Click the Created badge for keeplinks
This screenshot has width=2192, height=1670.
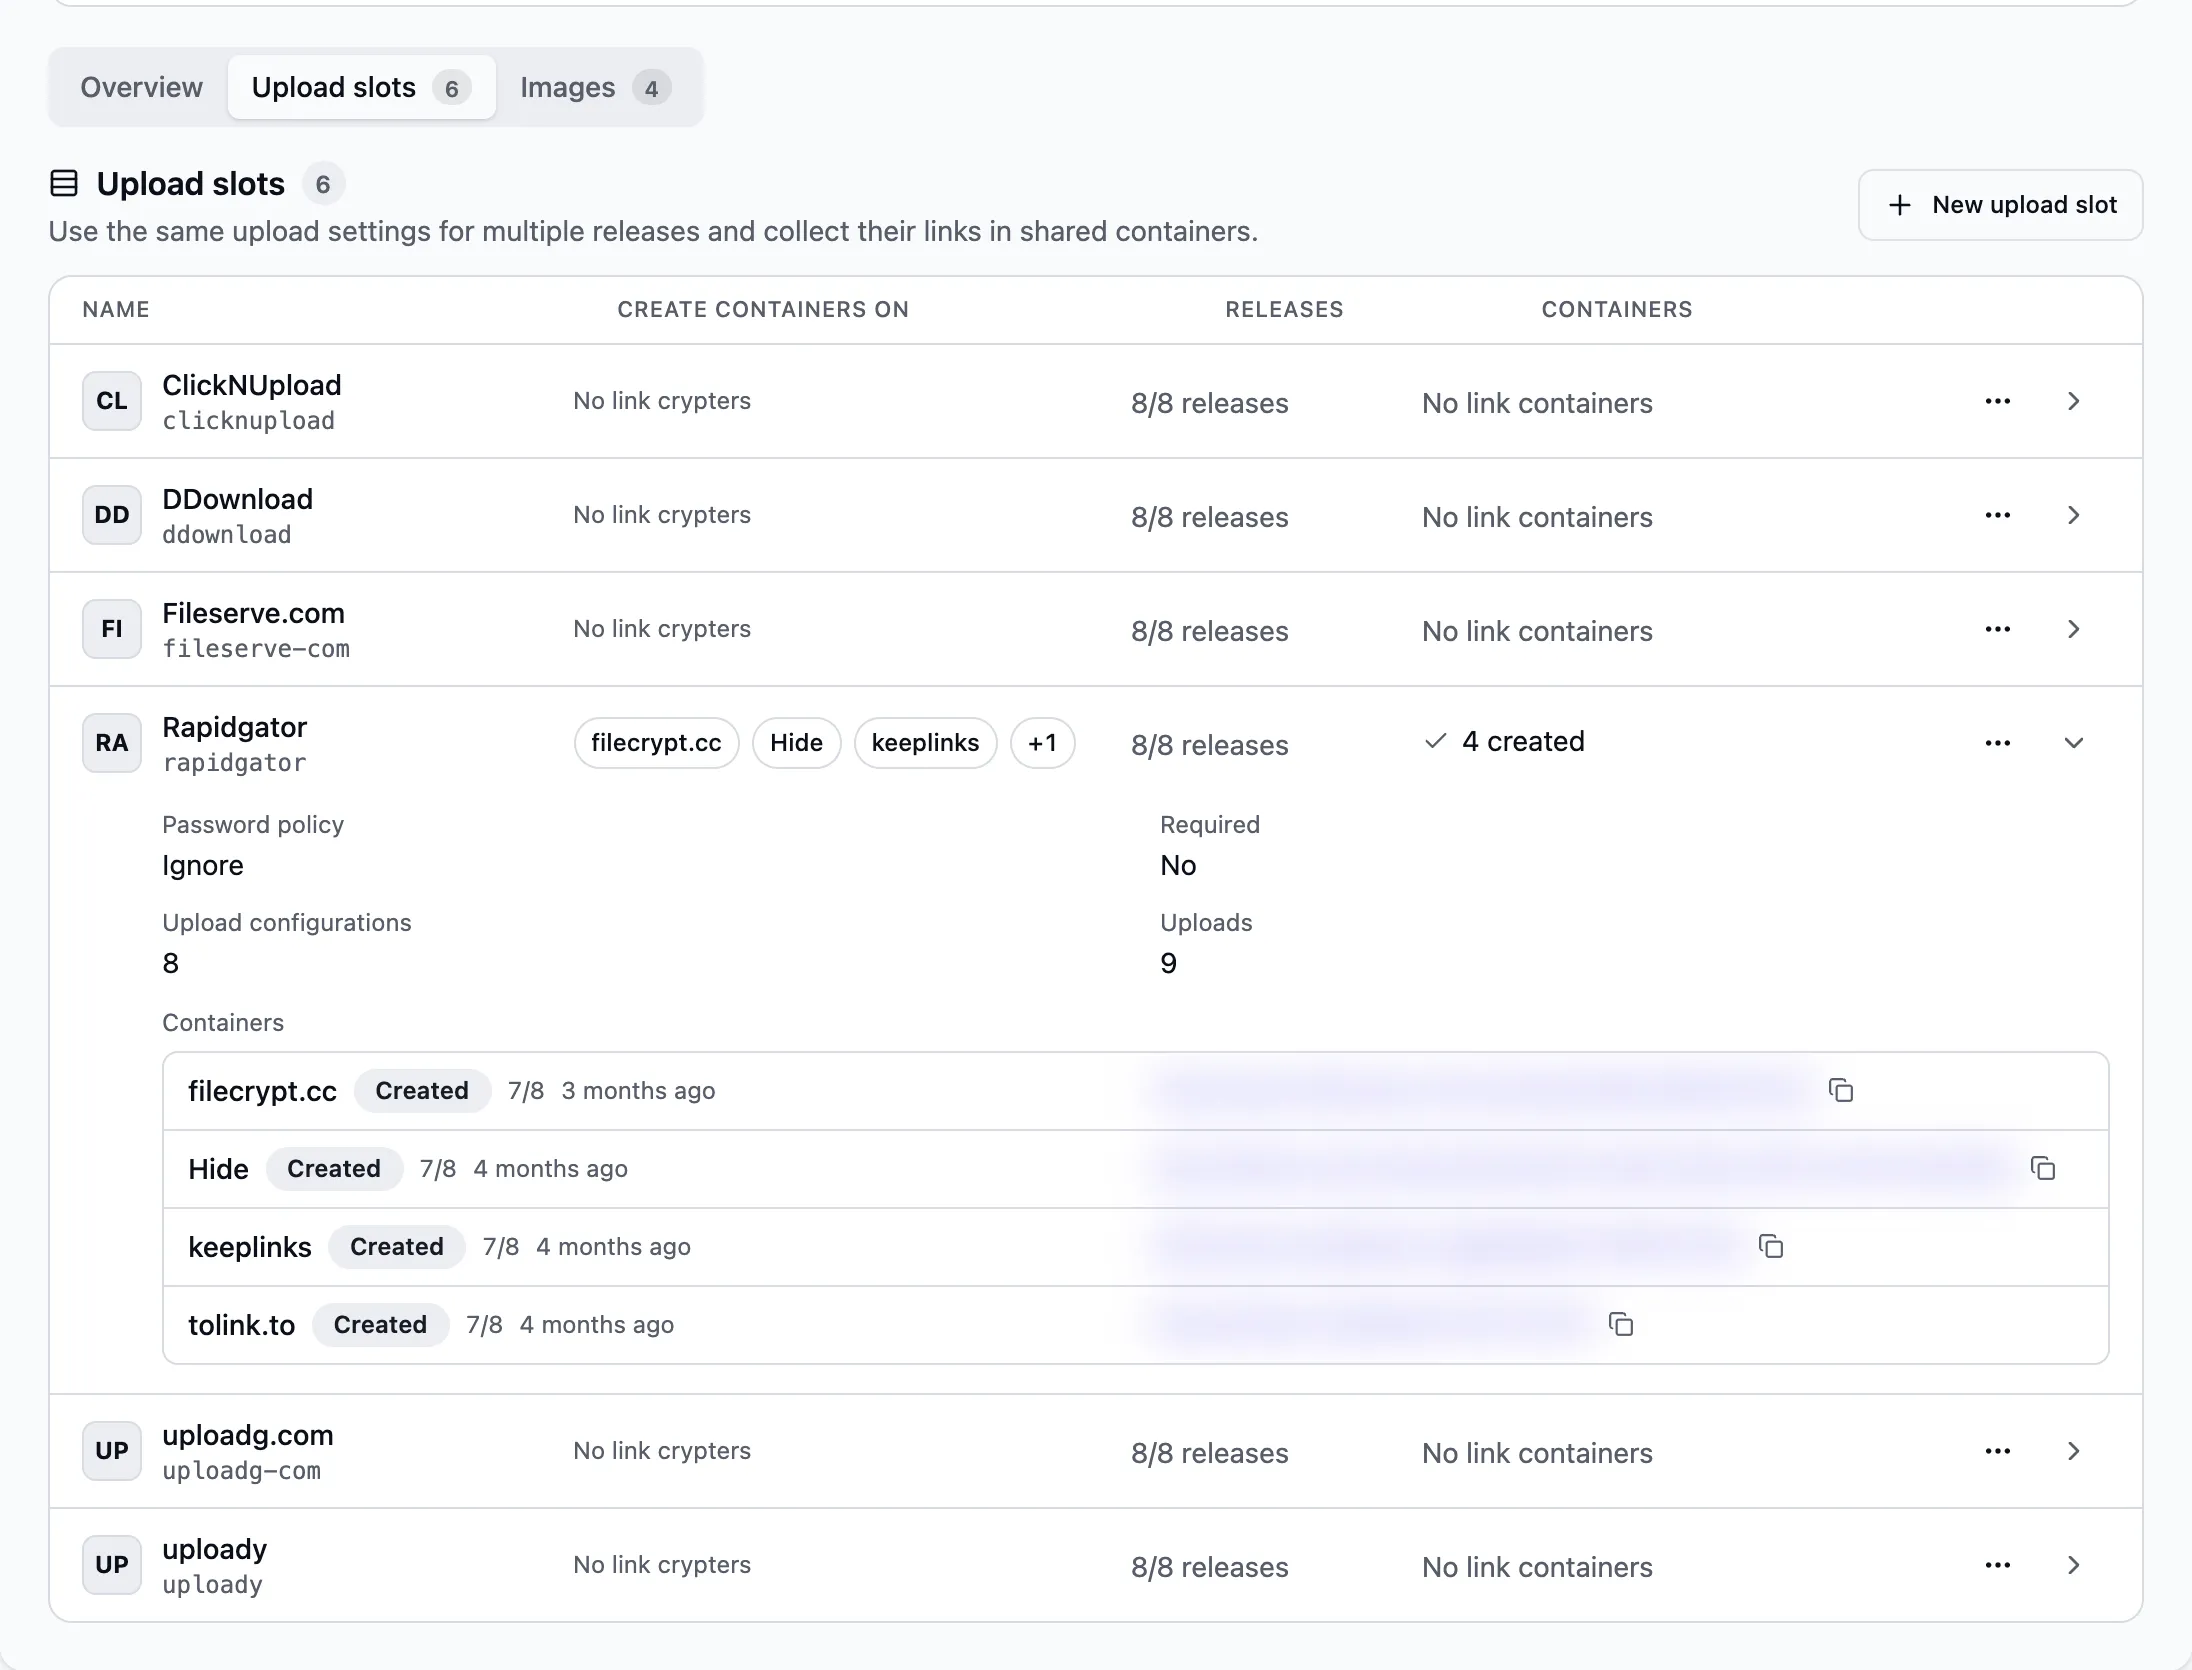tap(396, 1247)
